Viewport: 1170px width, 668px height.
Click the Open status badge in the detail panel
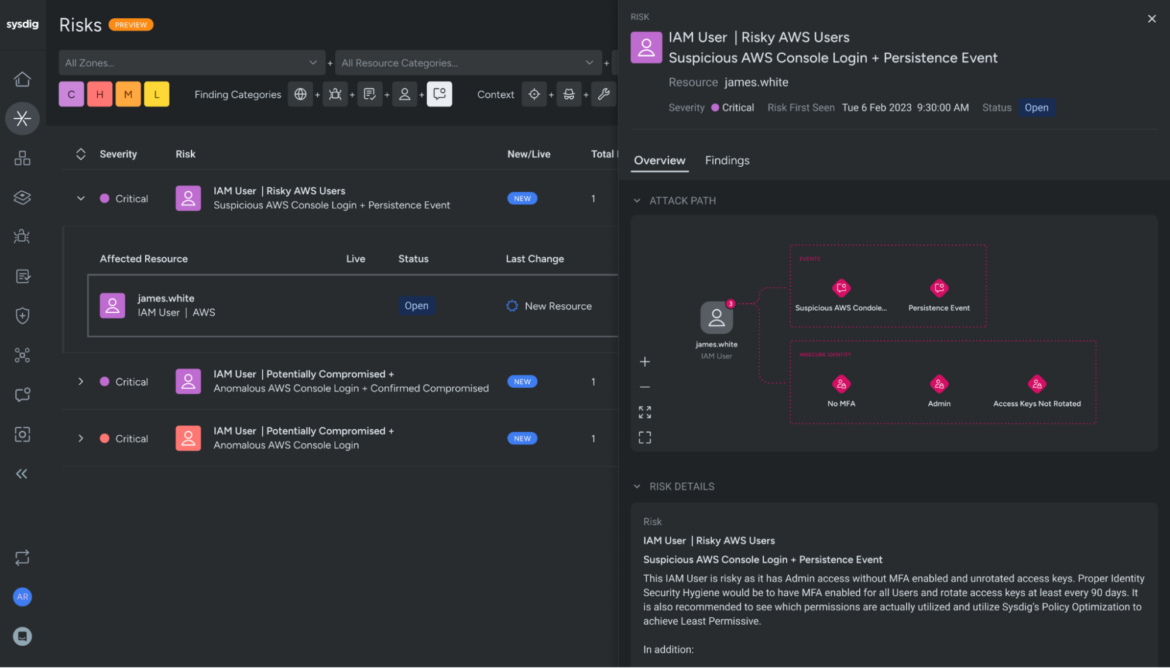tap(1037, 107)
